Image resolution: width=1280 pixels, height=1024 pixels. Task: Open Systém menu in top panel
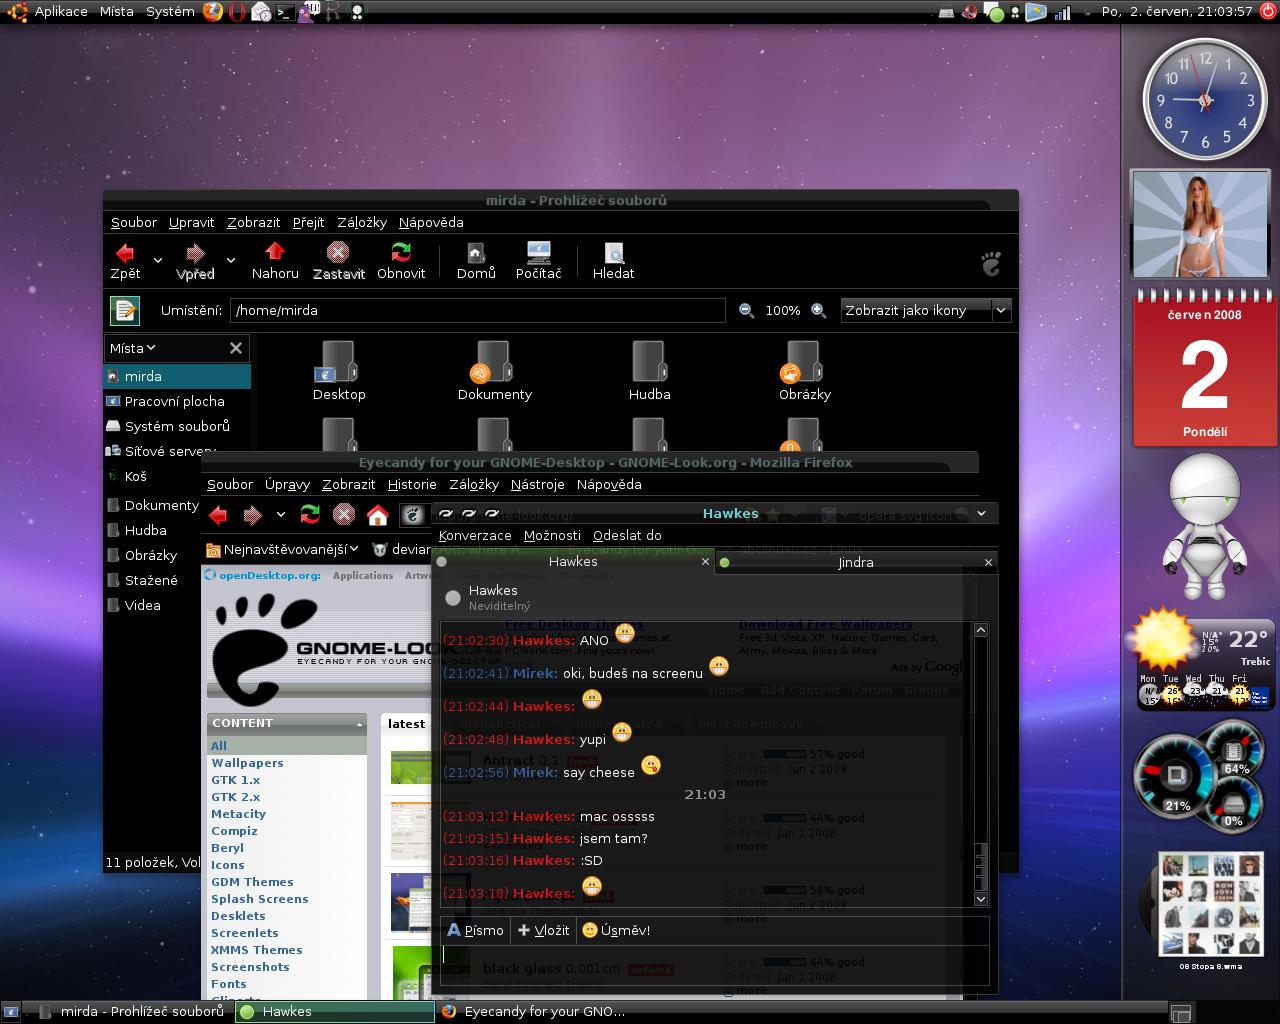[170, 12]
